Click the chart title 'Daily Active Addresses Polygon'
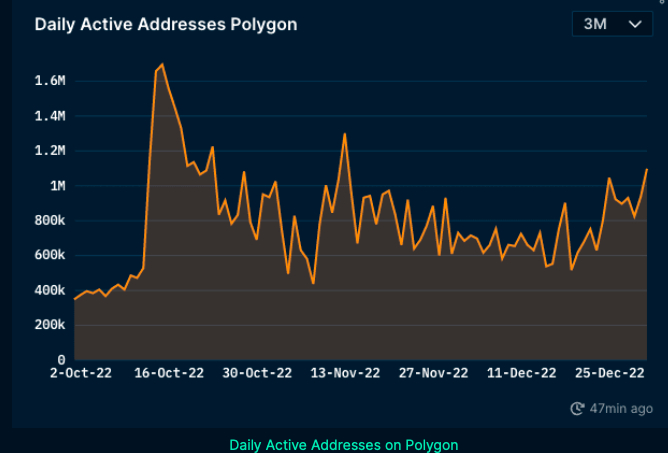 [166, 24]
